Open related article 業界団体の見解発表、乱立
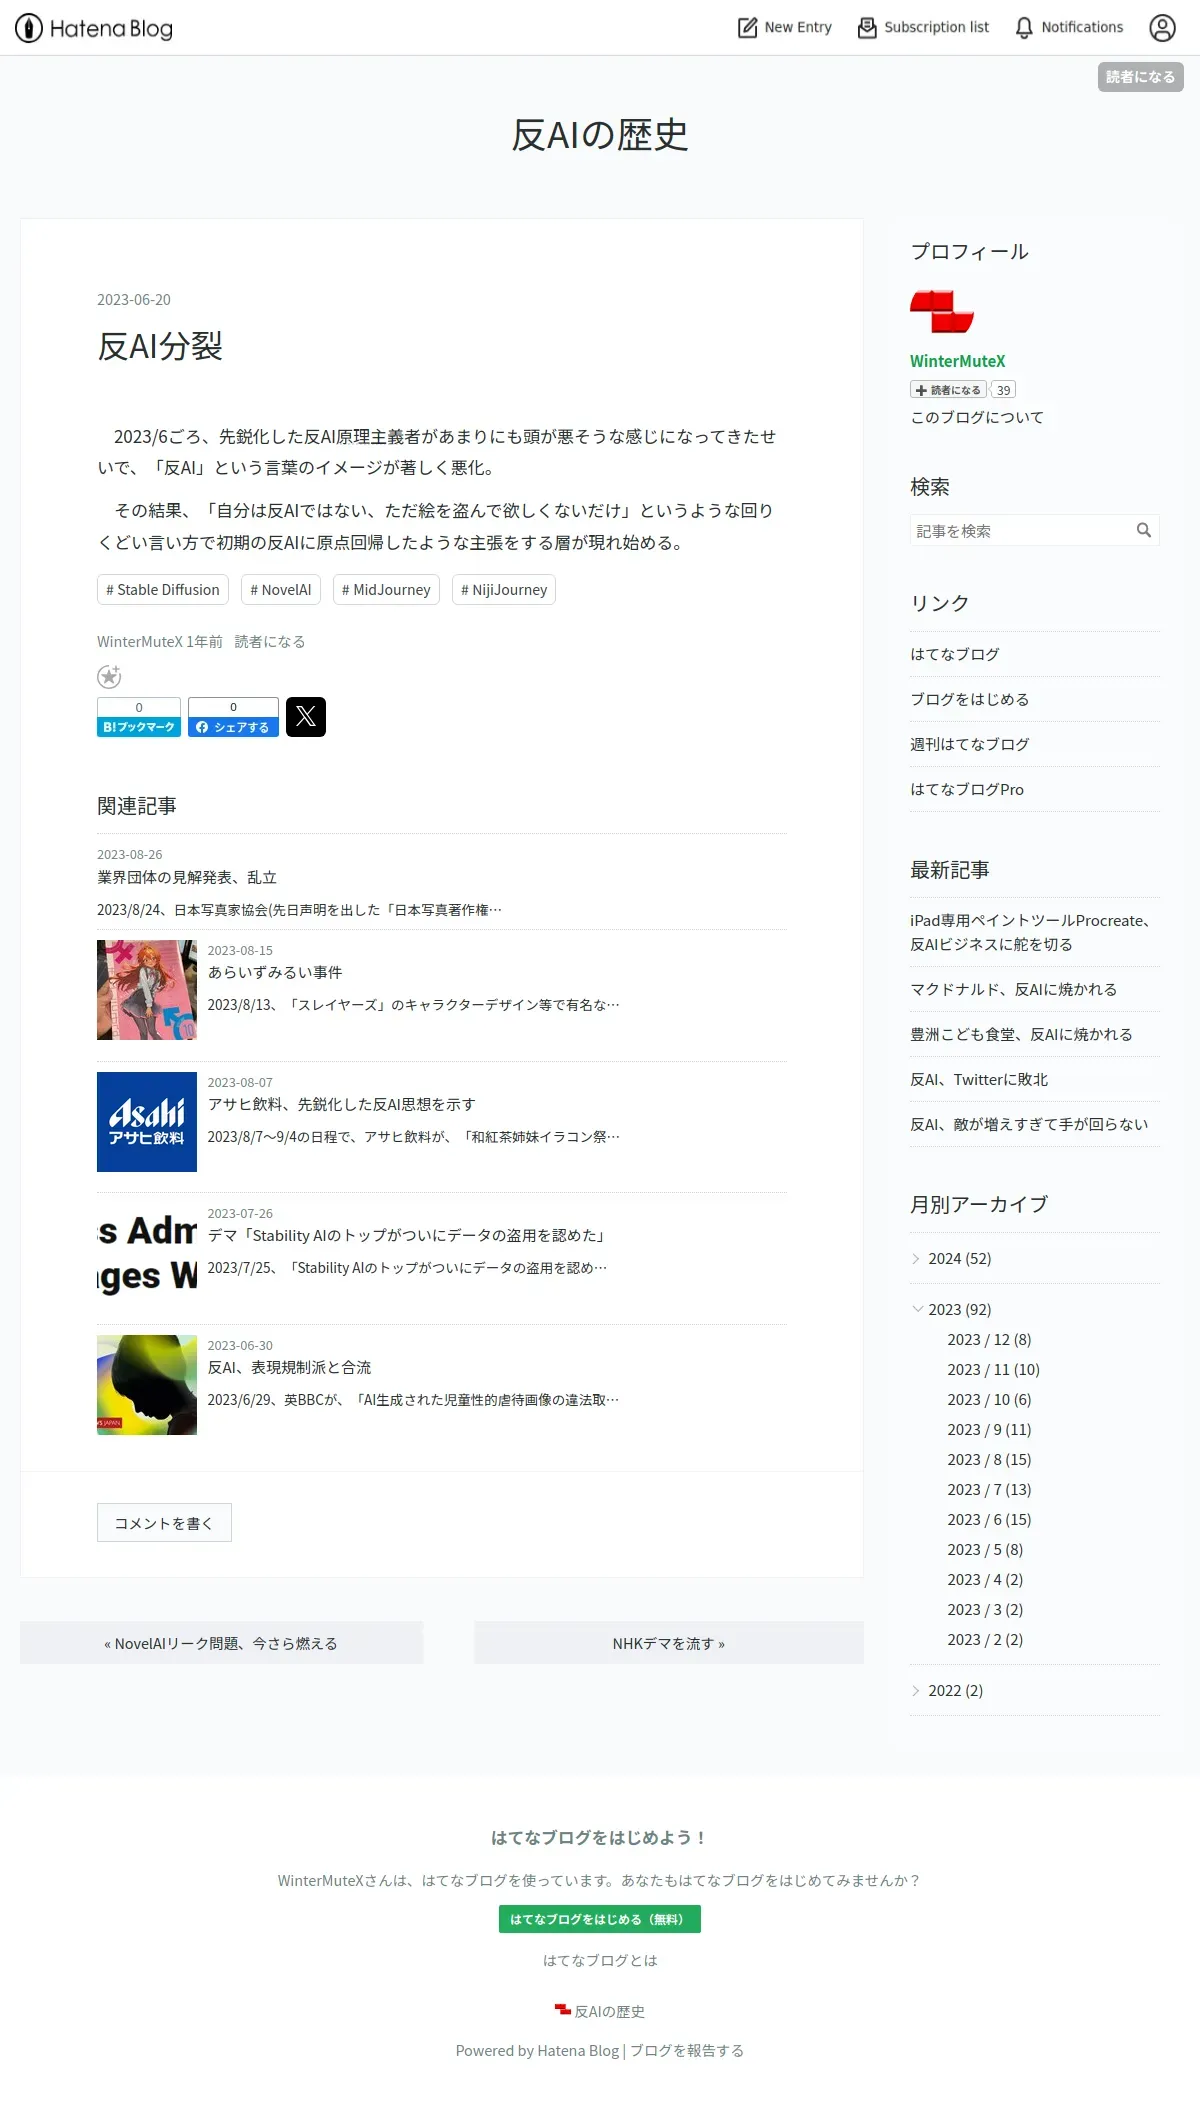Viewport: 1200px width, 2101px height. coord(187,877)
